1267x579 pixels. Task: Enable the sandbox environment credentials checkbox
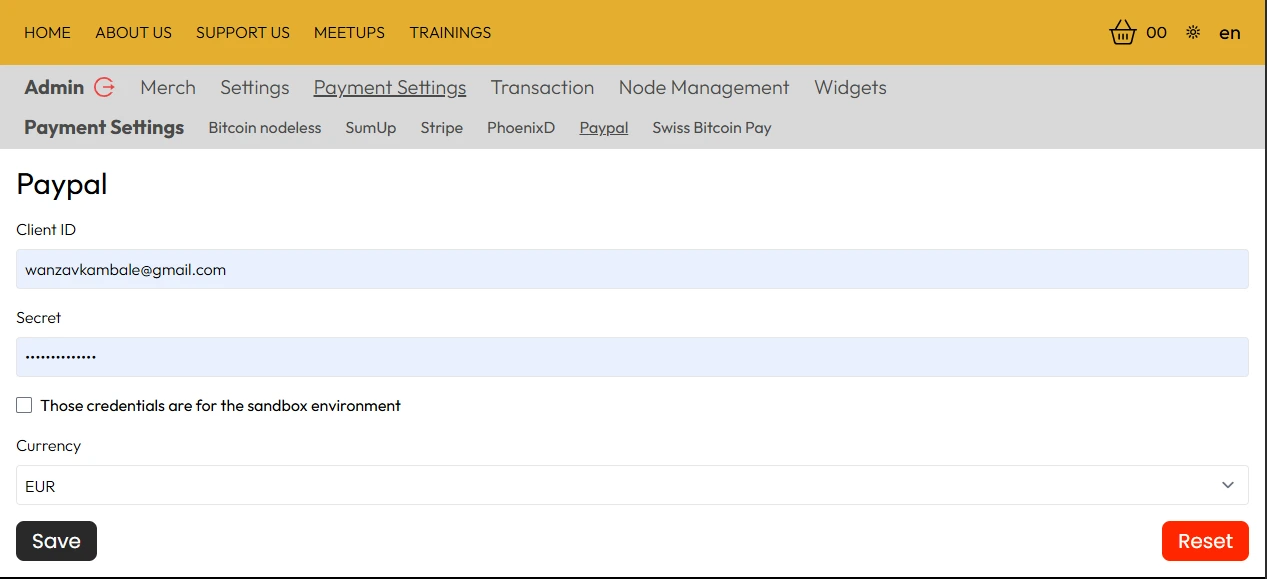(x=24, y=405)
